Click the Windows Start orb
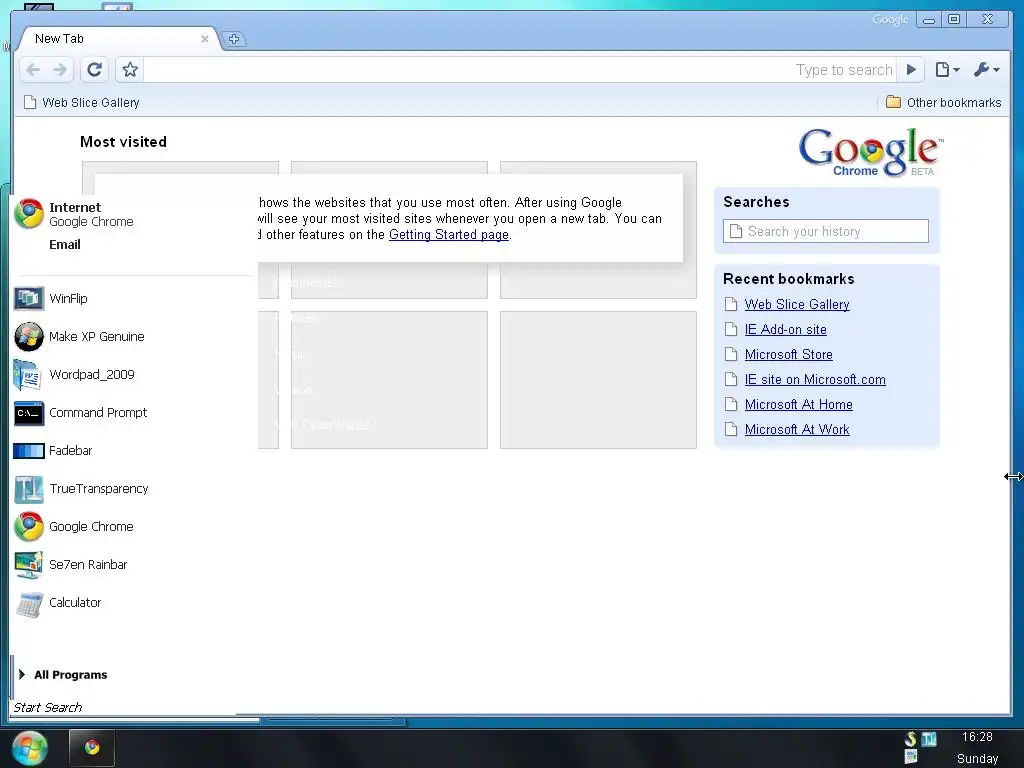Screen dimensions: 1024x768 [29, 748]
